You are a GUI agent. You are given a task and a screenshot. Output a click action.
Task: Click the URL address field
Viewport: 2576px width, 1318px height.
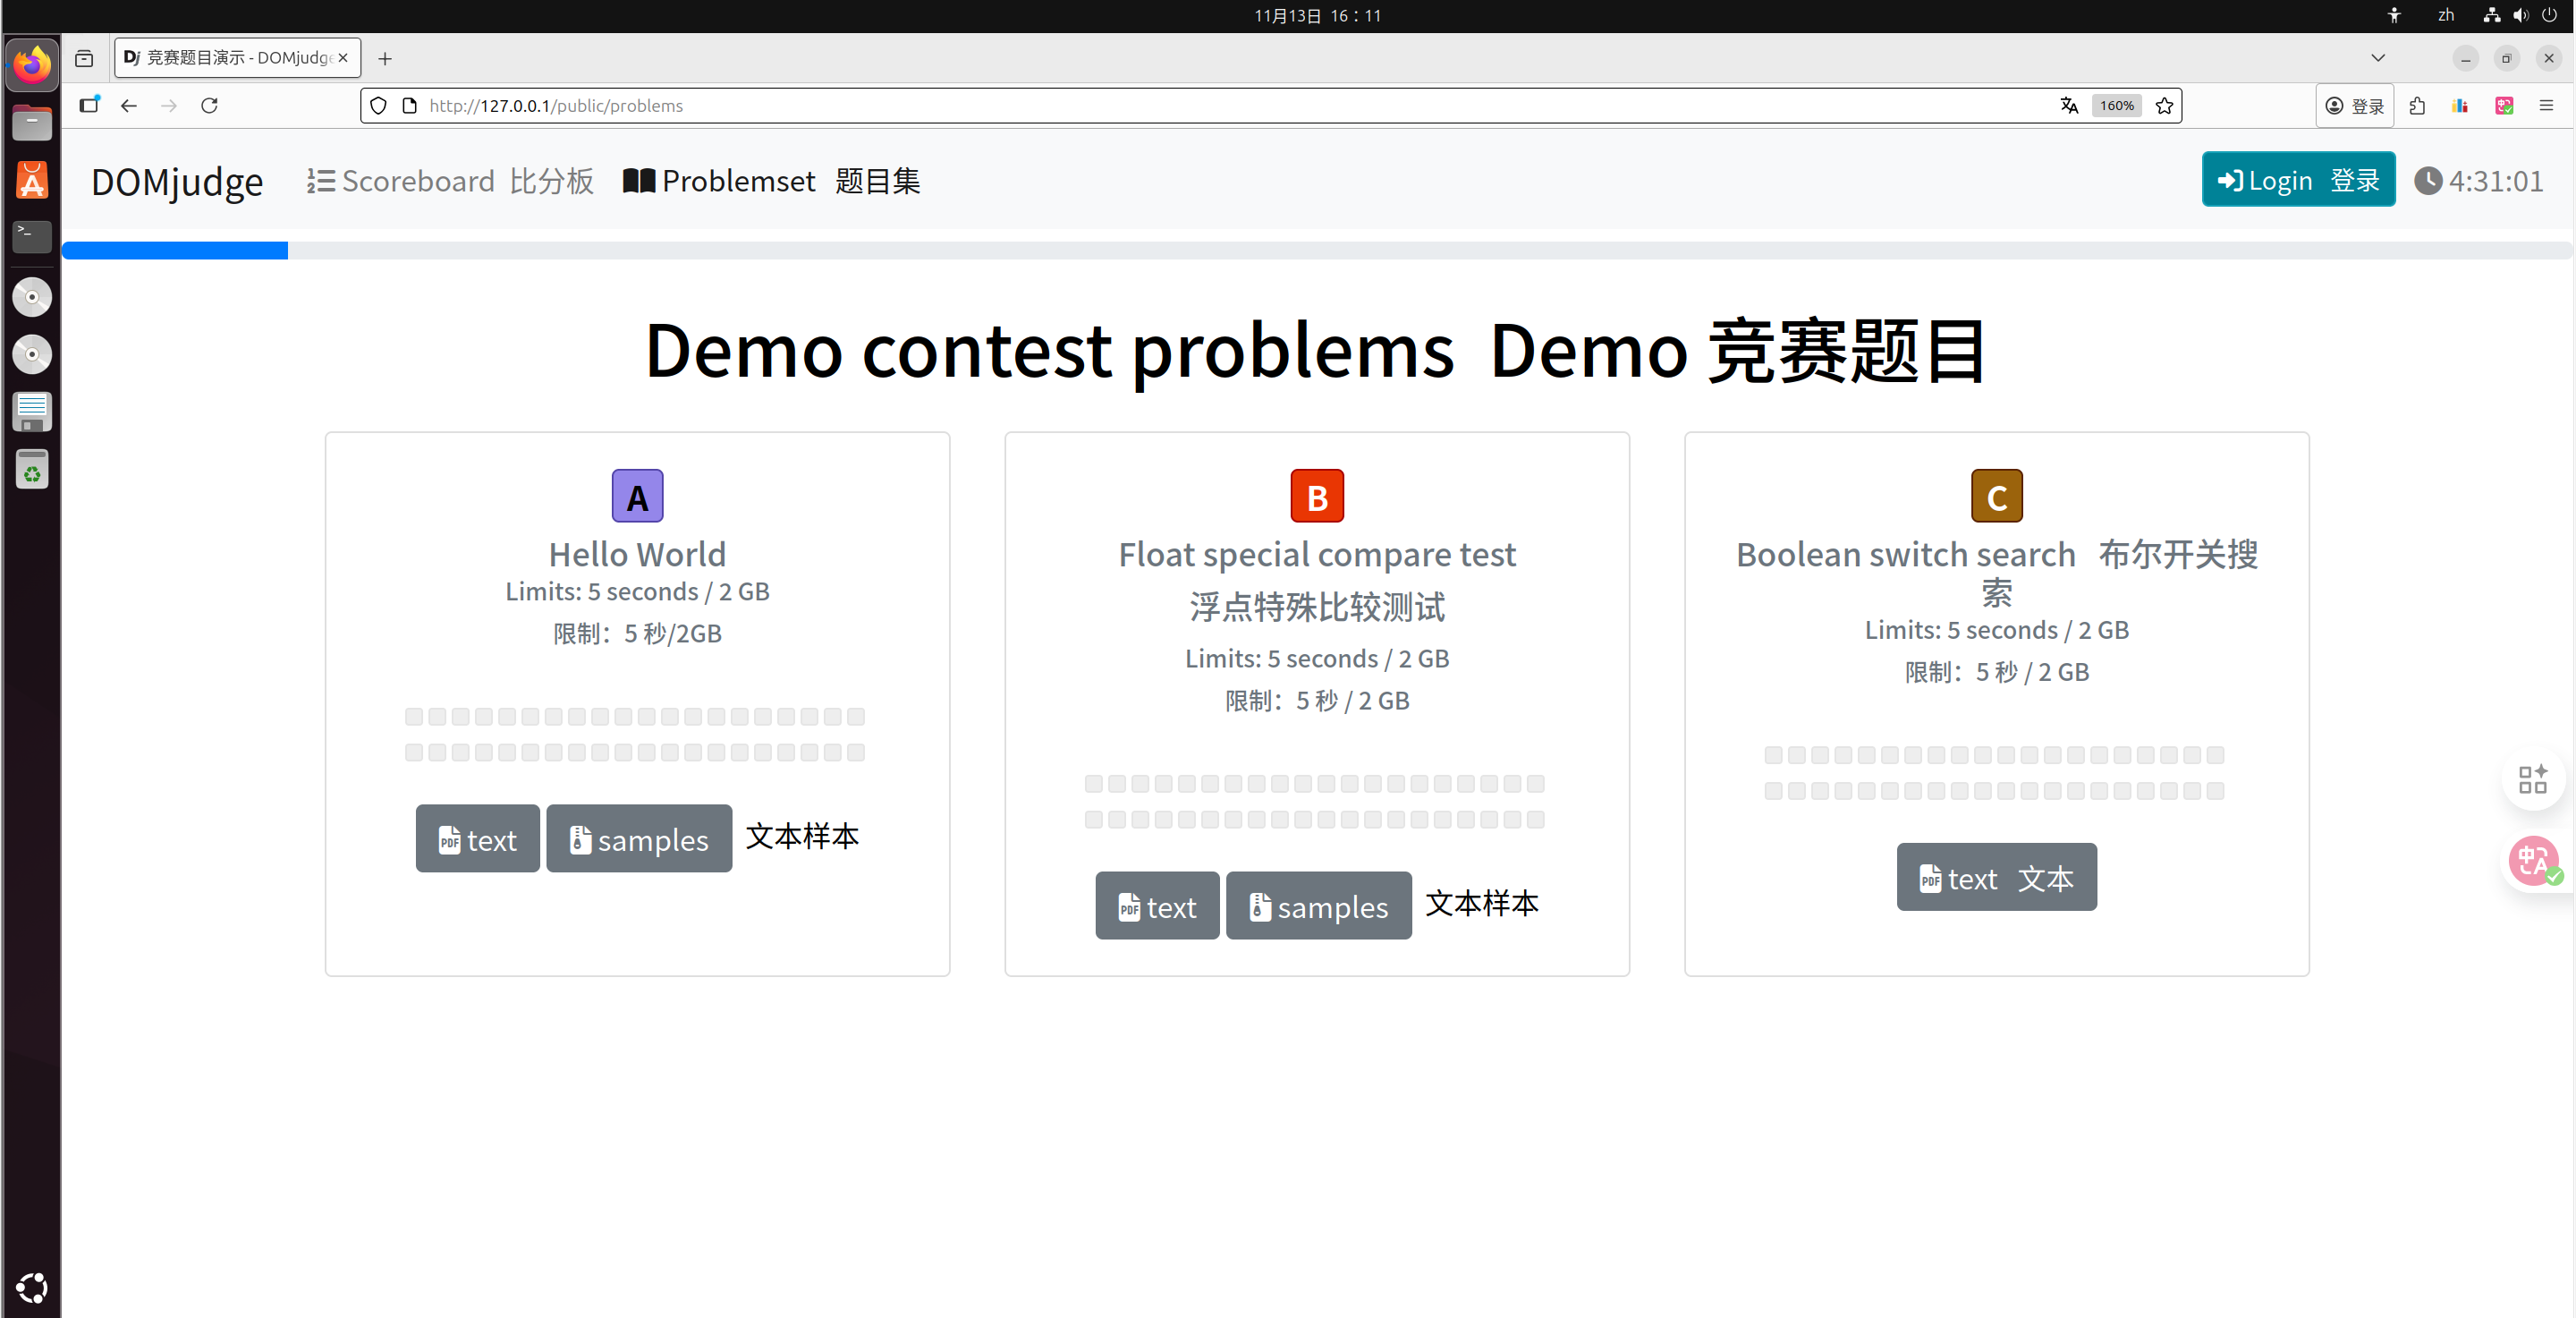pyautogui.click(x=1200, y=105)
